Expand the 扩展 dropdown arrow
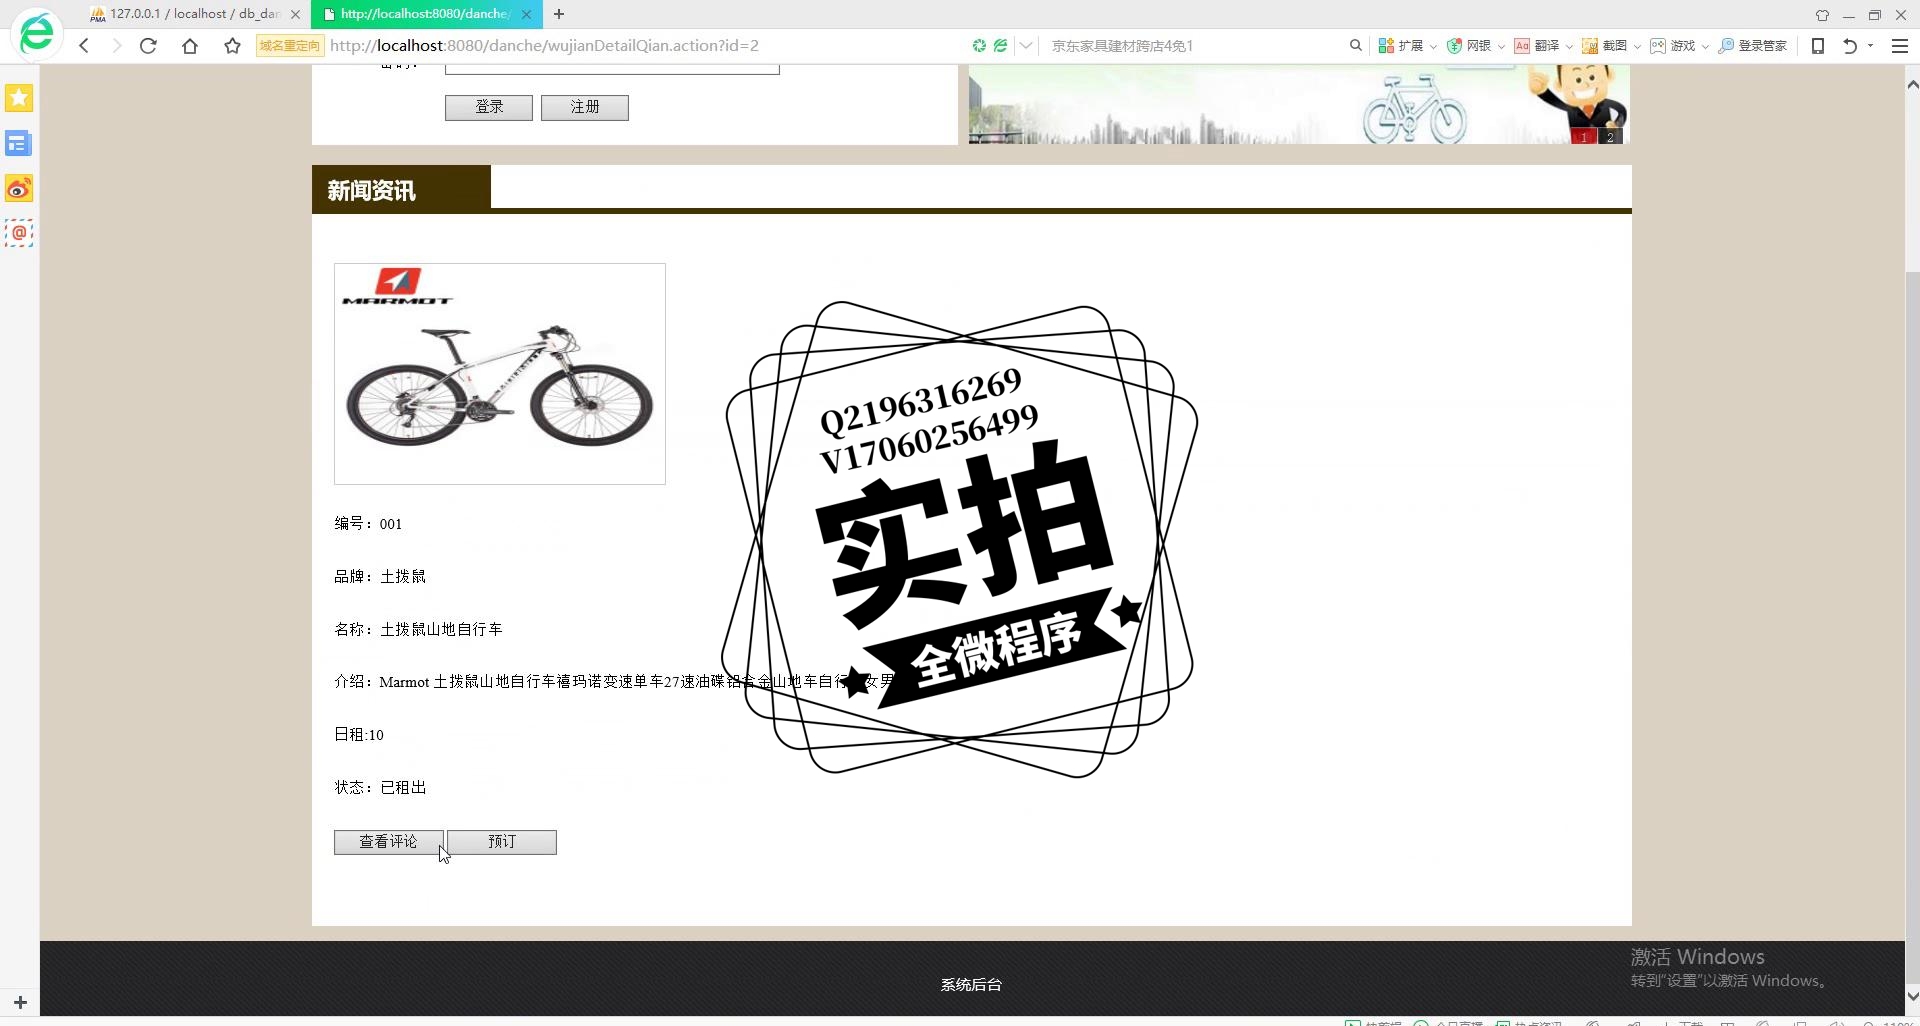1920x1026 pixels. (x=1433, y=47)
